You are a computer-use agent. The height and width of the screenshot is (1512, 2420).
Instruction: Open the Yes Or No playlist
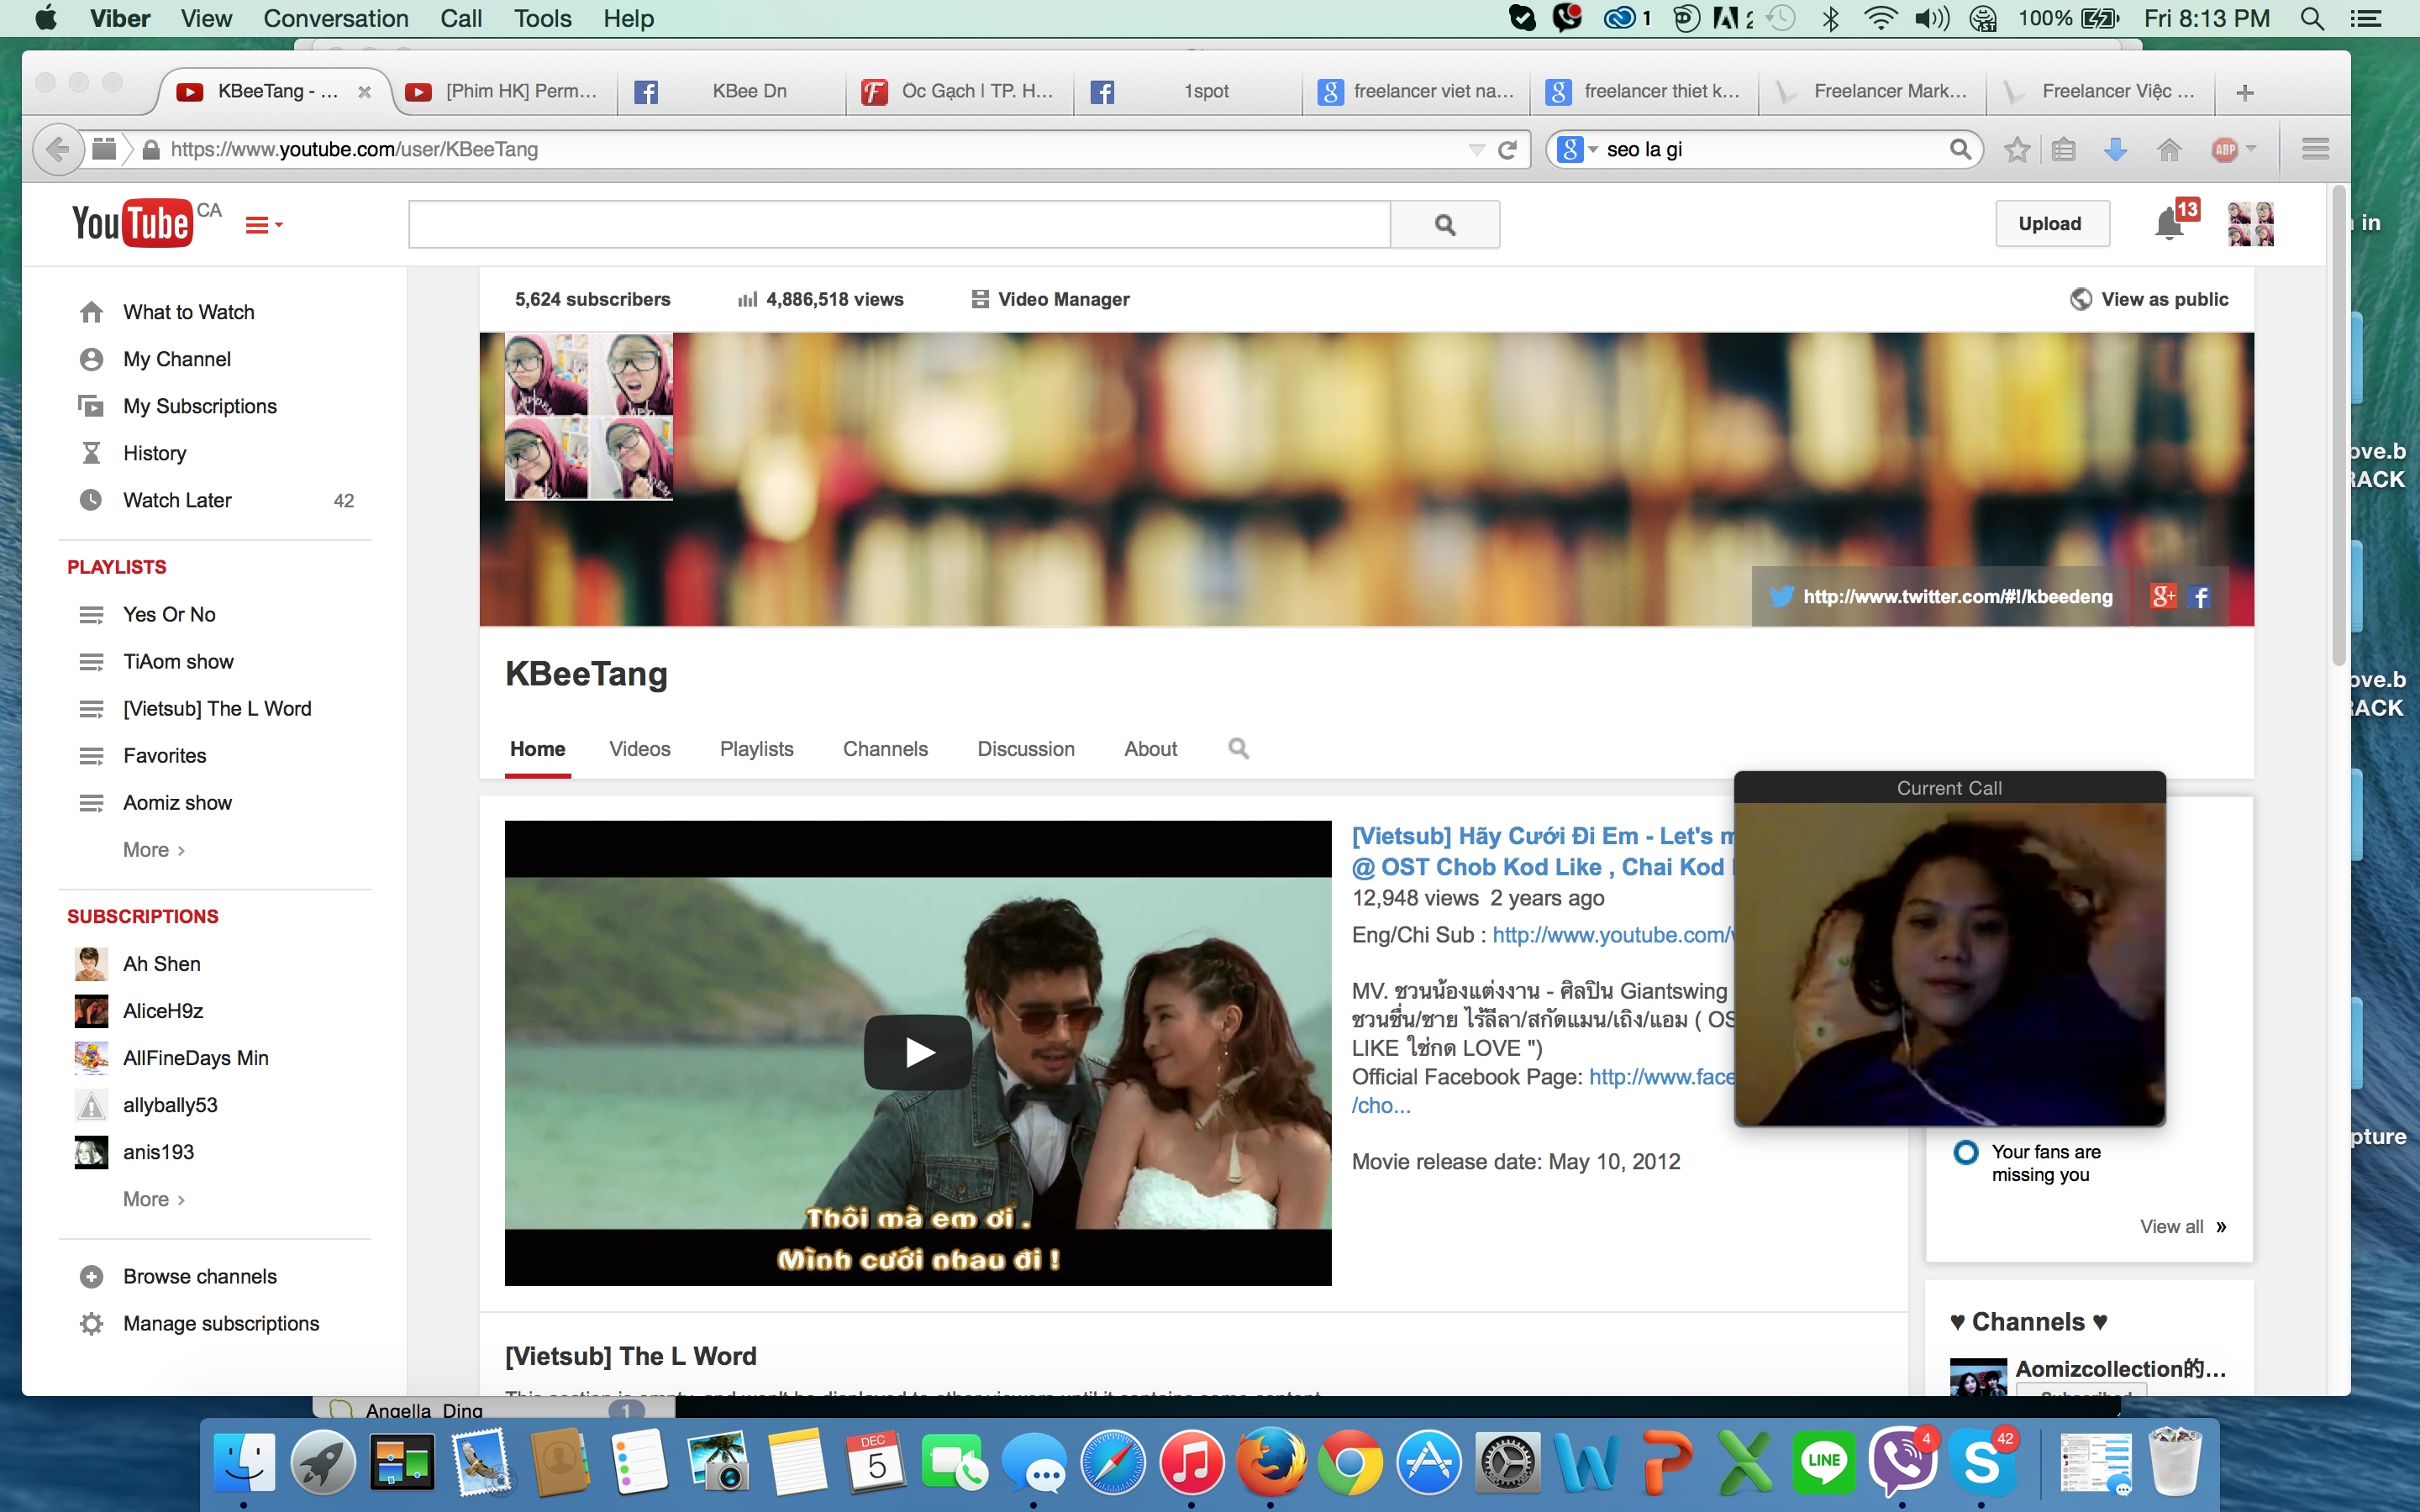(169, 614)
